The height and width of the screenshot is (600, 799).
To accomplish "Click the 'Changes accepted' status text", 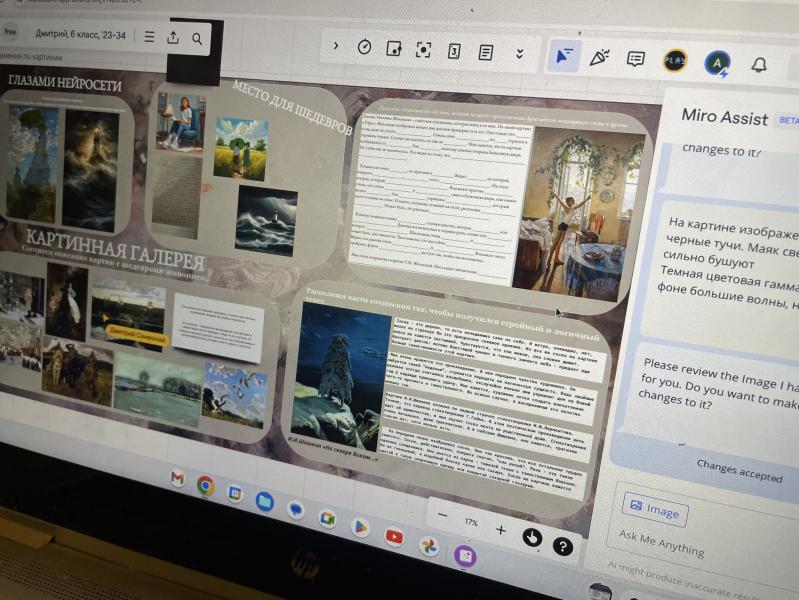I will [739, 471].
